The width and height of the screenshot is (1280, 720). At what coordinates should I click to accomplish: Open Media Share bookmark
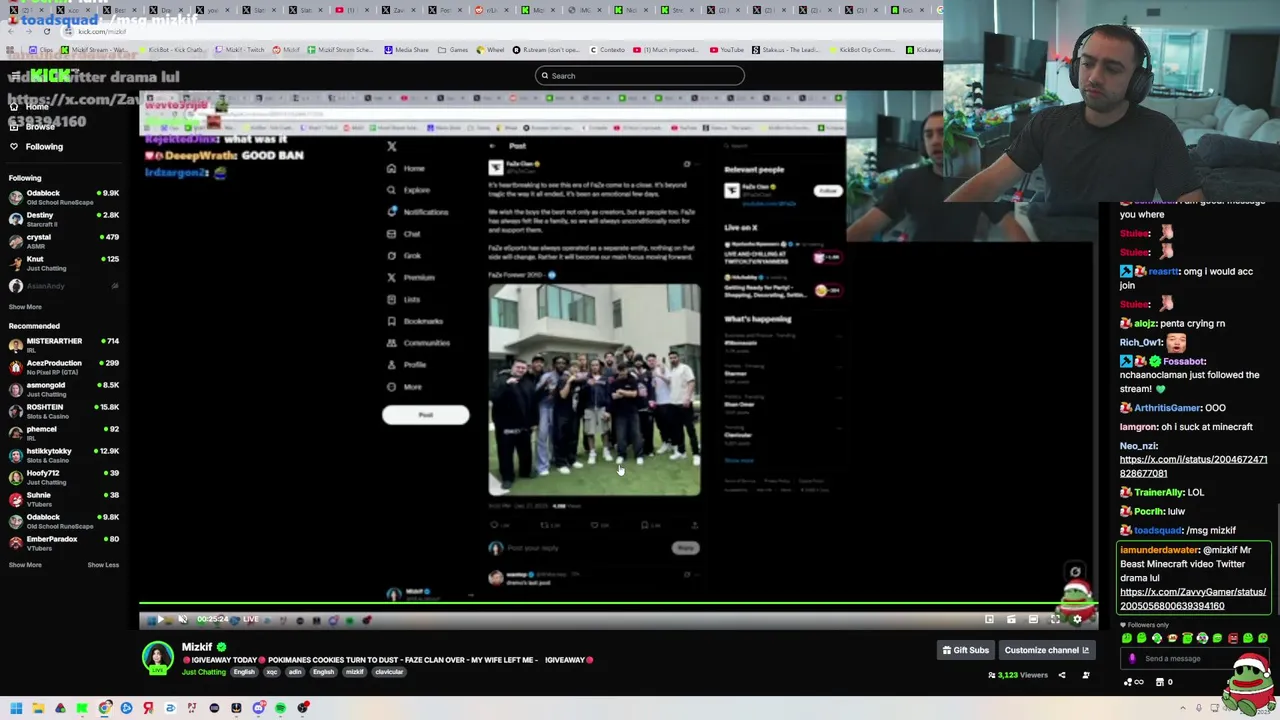pyautogui.click(x=406, y=50)
